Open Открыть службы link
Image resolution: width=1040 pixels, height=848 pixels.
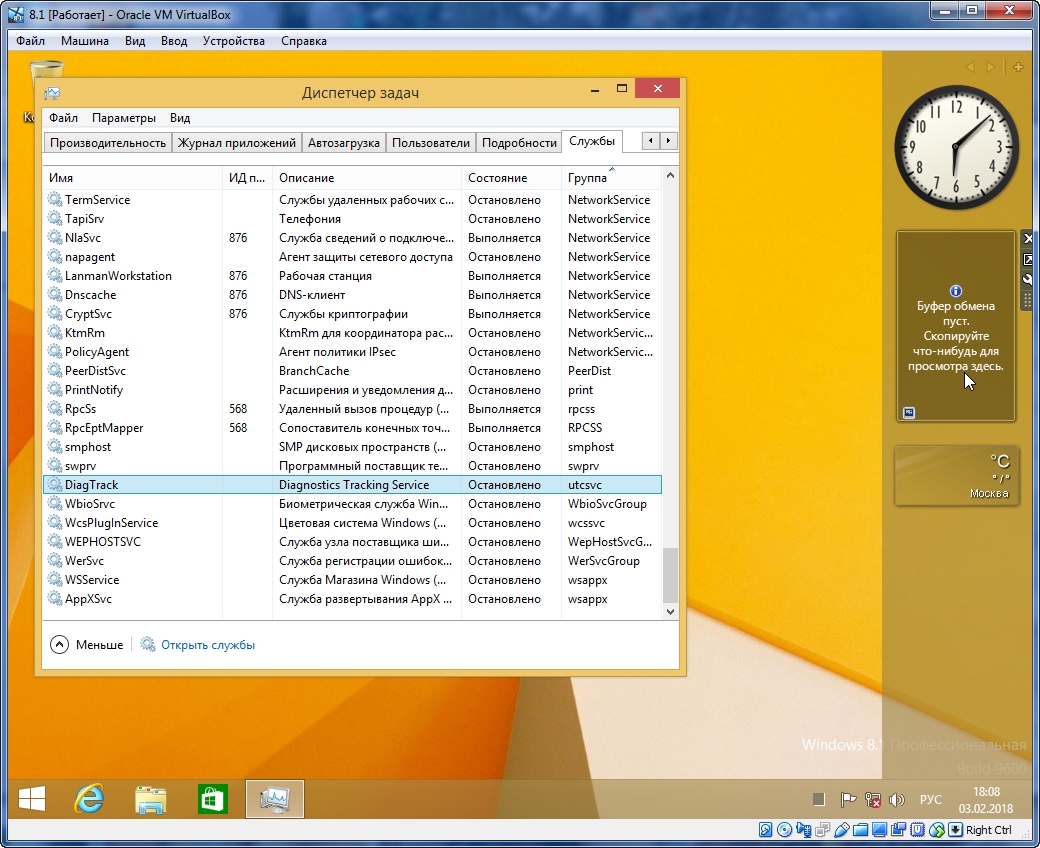pos(198,644)
